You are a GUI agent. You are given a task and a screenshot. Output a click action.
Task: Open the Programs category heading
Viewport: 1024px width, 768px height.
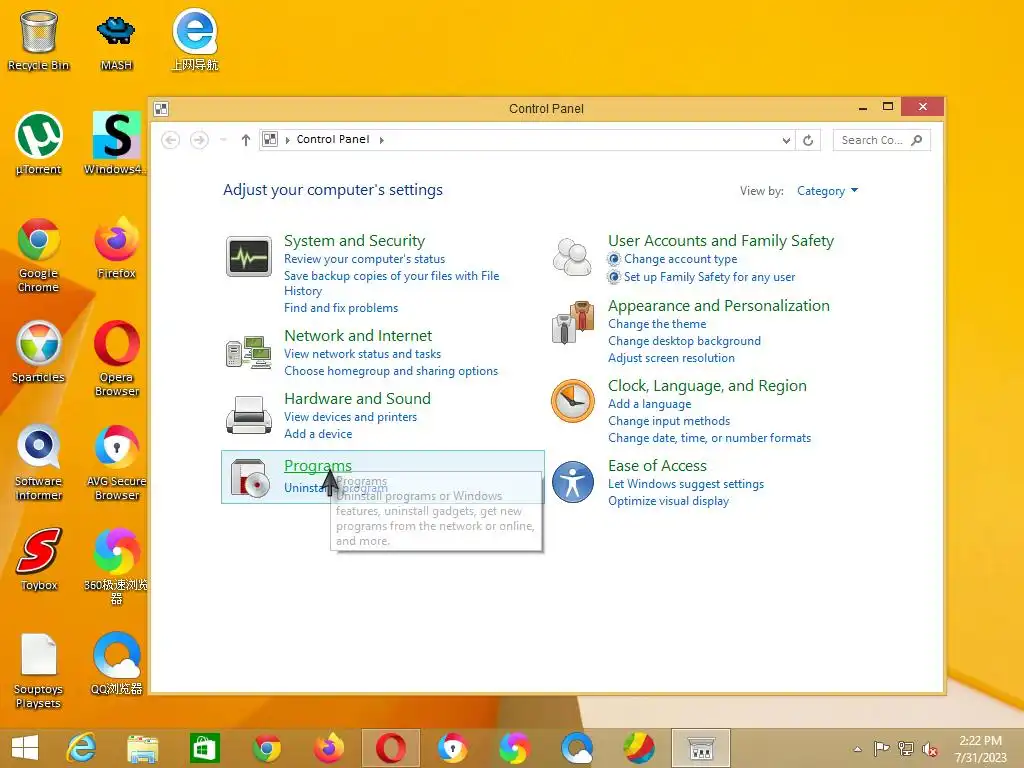tap(318, 466)
